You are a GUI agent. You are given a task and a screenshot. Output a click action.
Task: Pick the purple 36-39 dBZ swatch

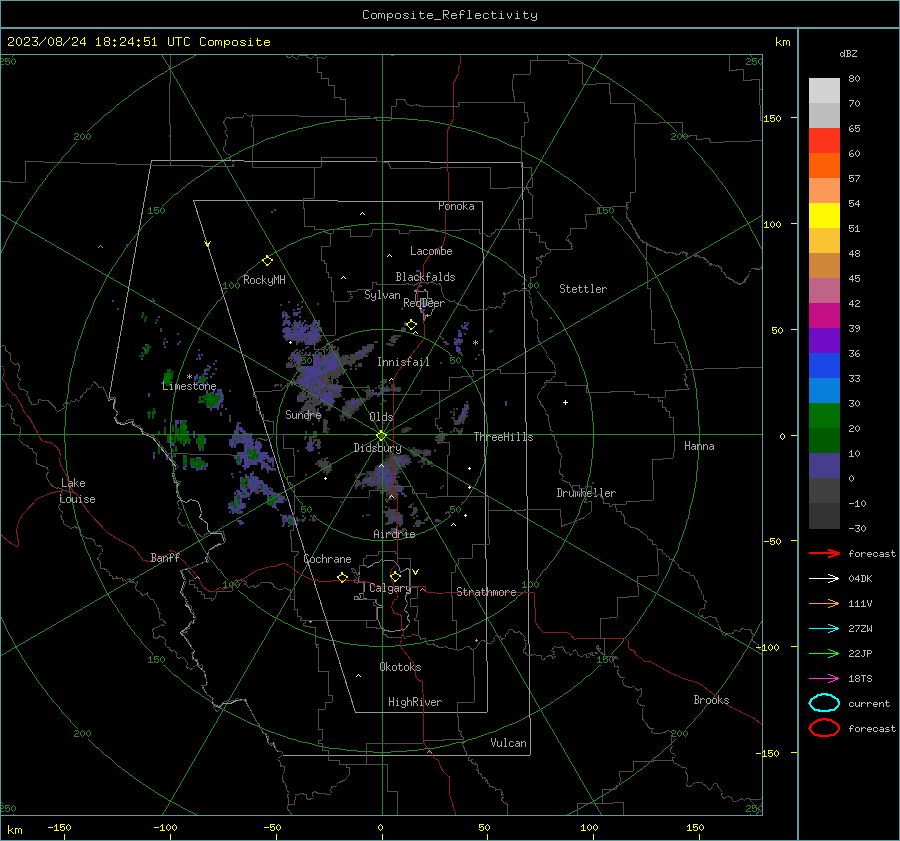click(x=824, y=341)
